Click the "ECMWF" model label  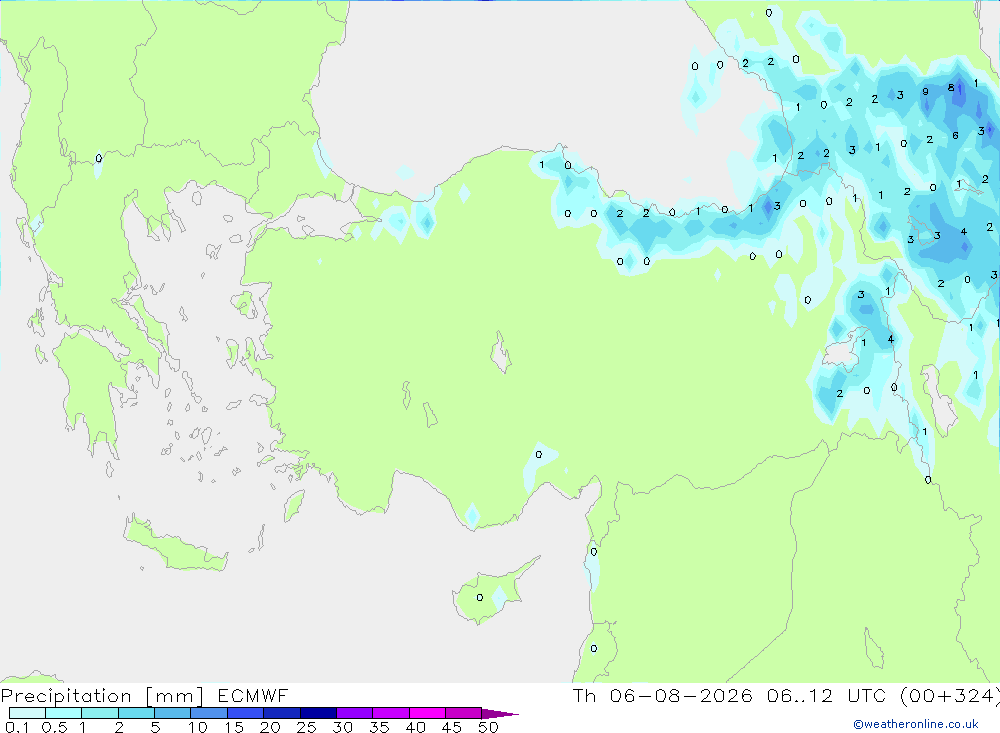(253, 696)
